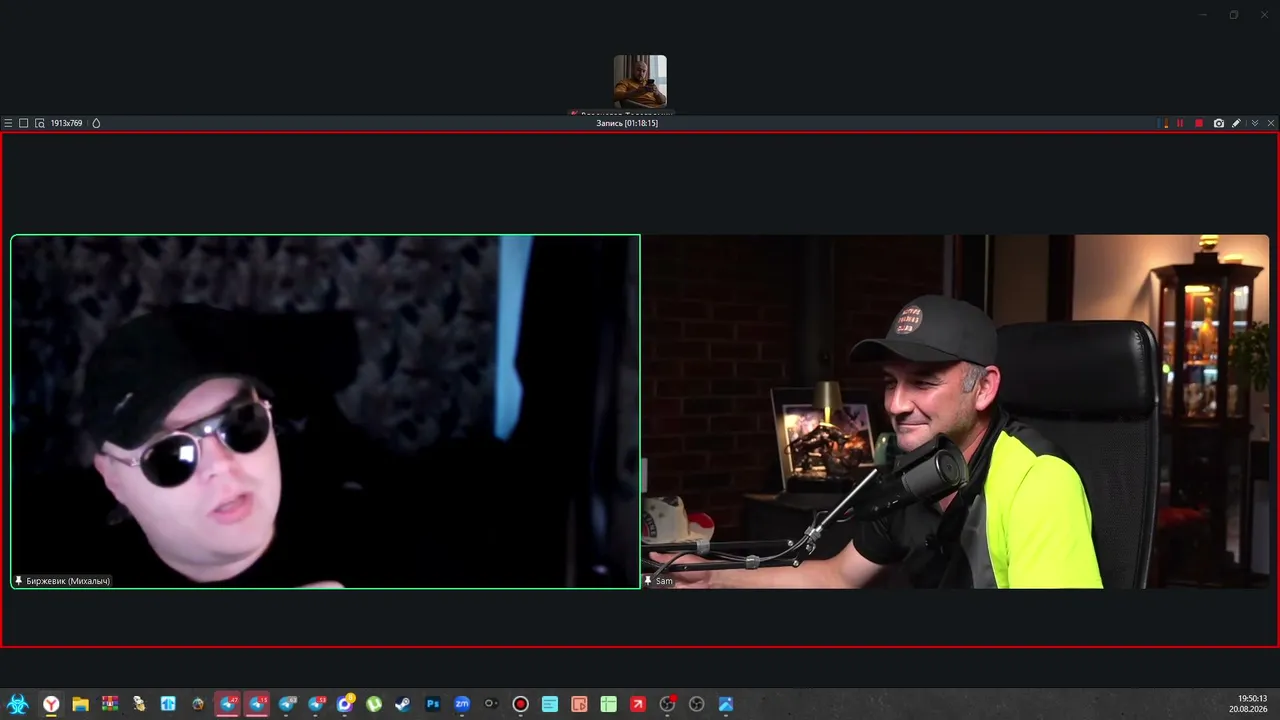Screen dimensions: 1280x720
Task: Open the pencil drawing tool
Action: click(x=1236, y=123)
